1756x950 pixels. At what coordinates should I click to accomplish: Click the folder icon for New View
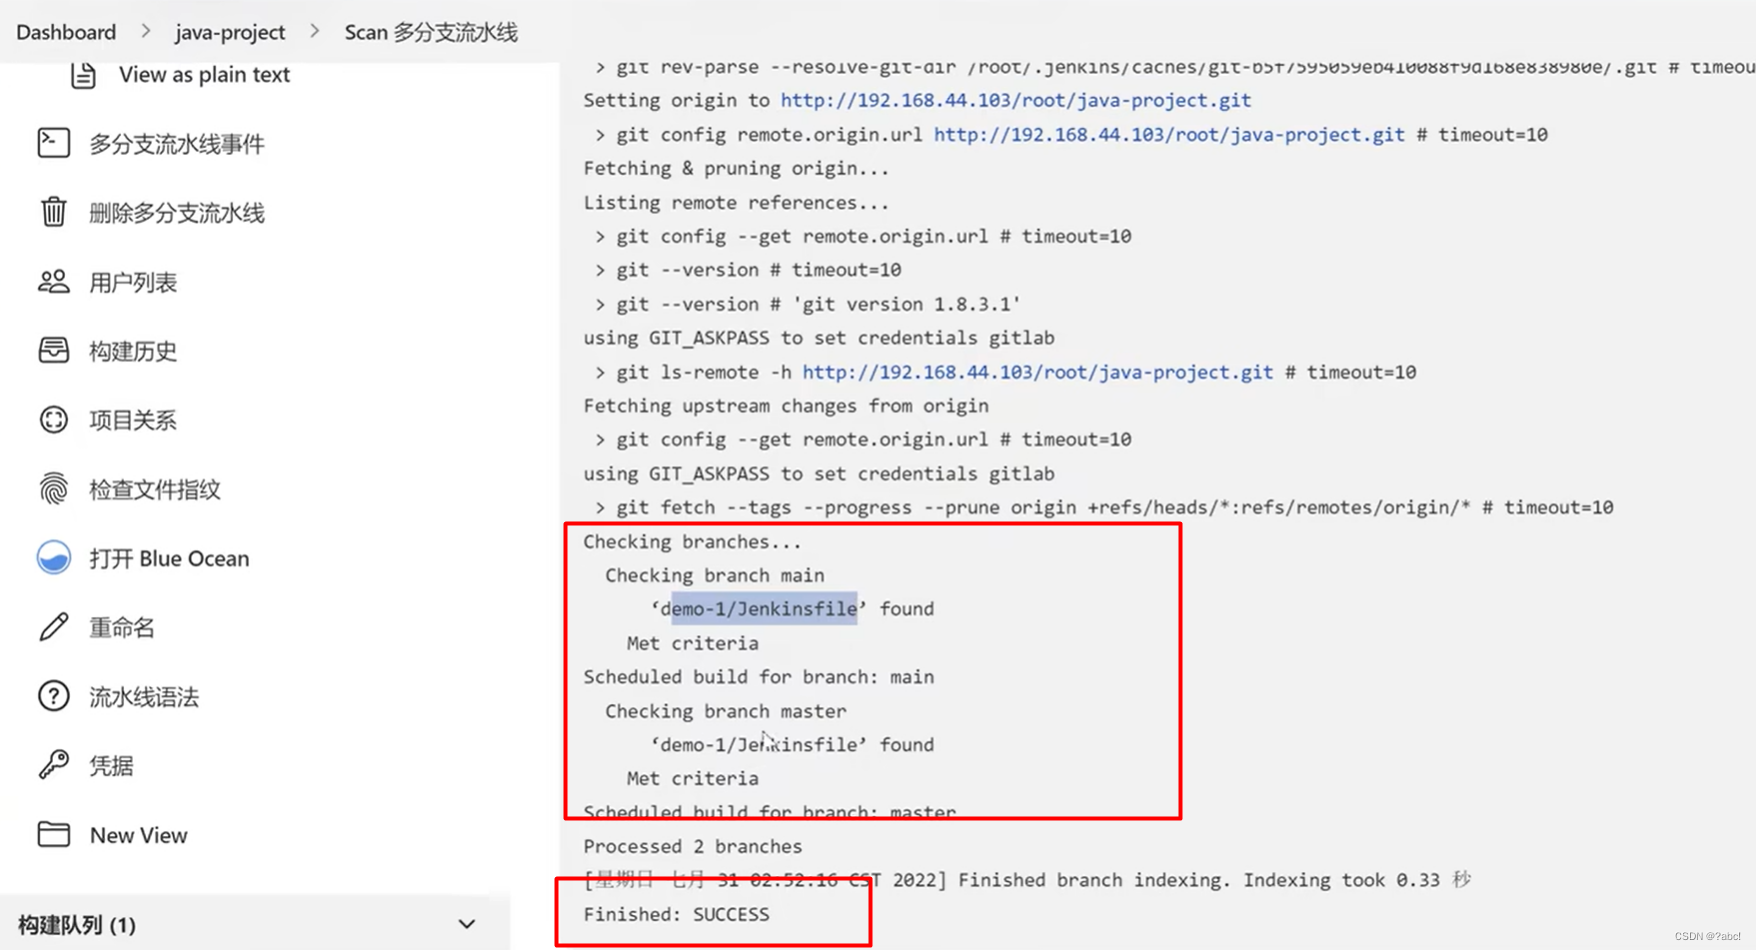click(x=54, y=834)
